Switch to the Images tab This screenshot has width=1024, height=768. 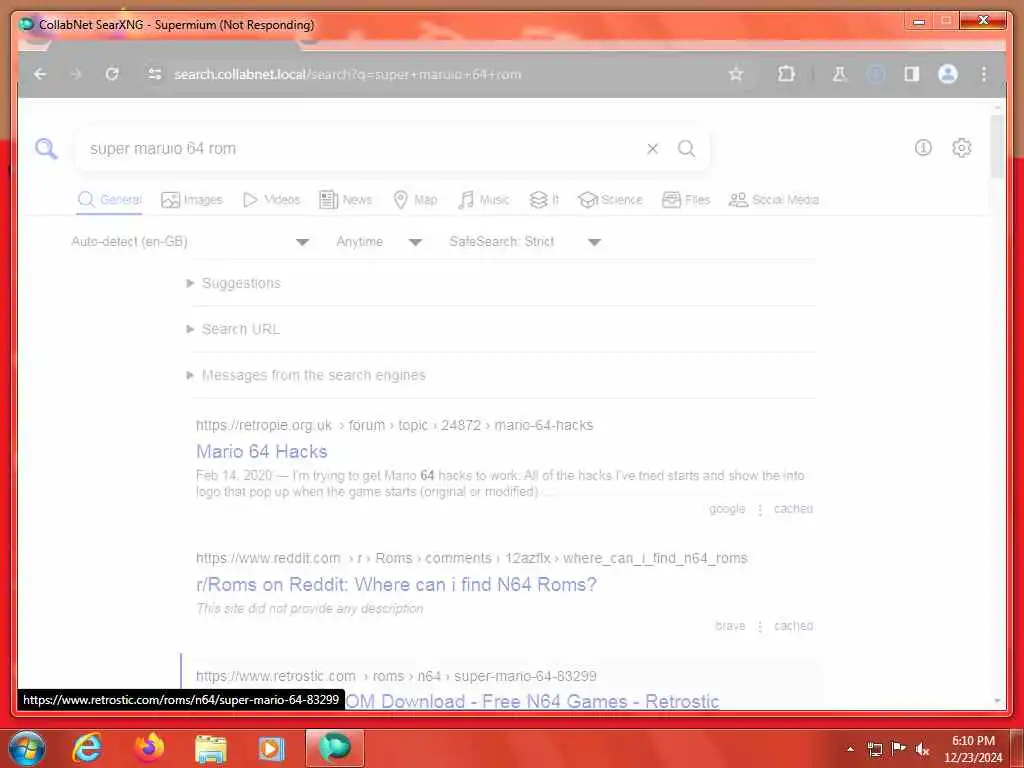point(192,200)
